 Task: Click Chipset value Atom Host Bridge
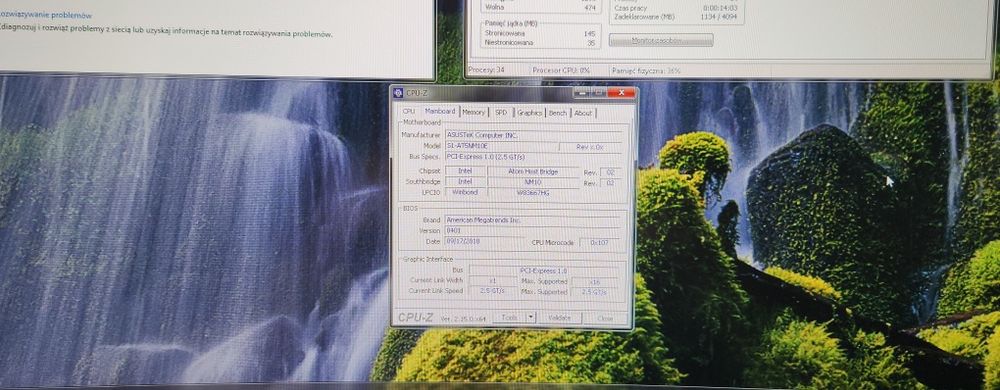click(x=533, y=172)
